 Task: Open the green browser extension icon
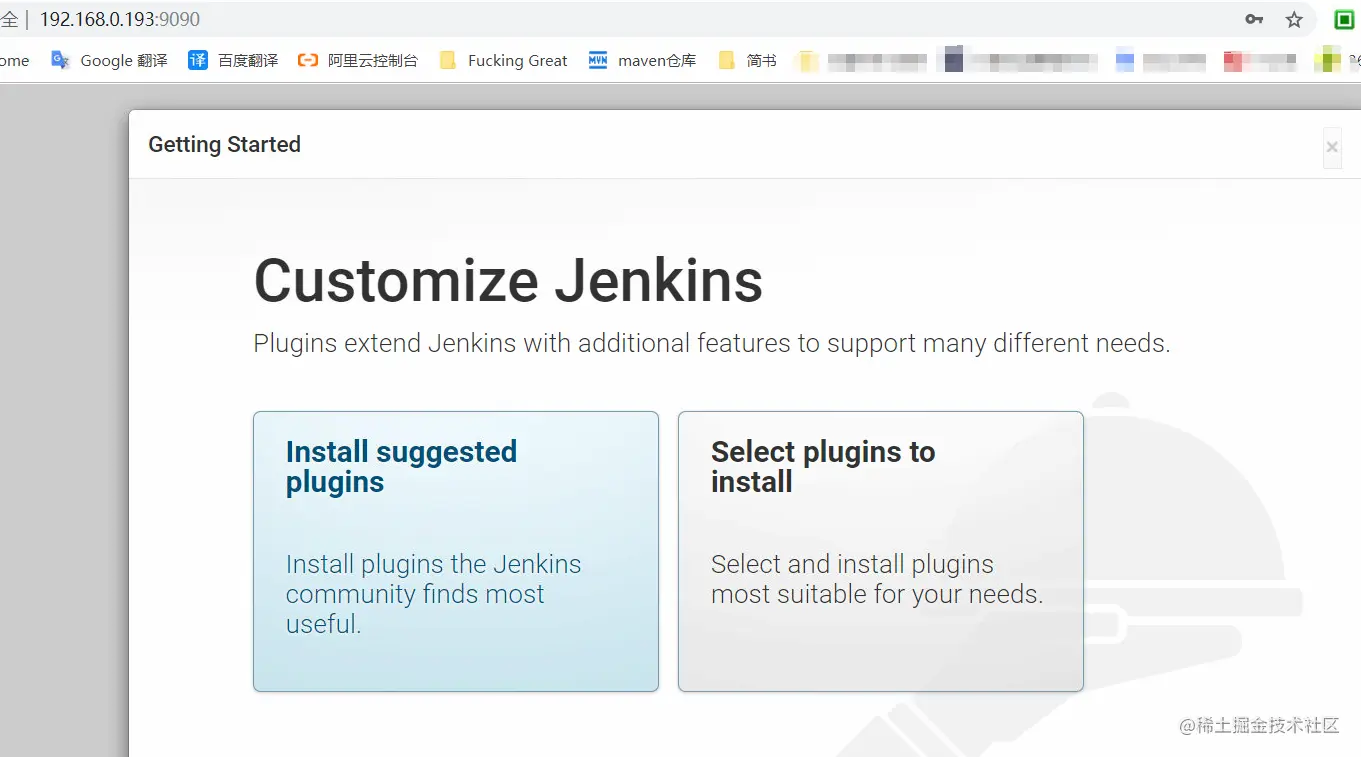1345,19
